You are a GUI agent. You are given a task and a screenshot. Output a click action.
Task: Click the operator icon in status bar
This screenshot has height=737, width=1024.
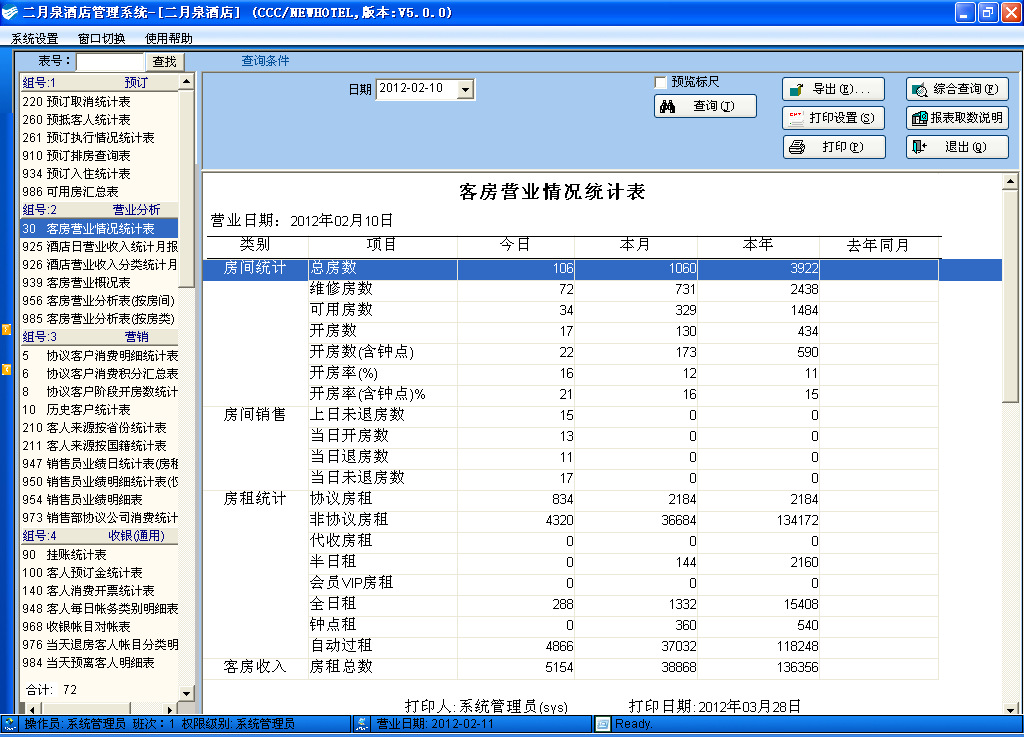[10, 723]
